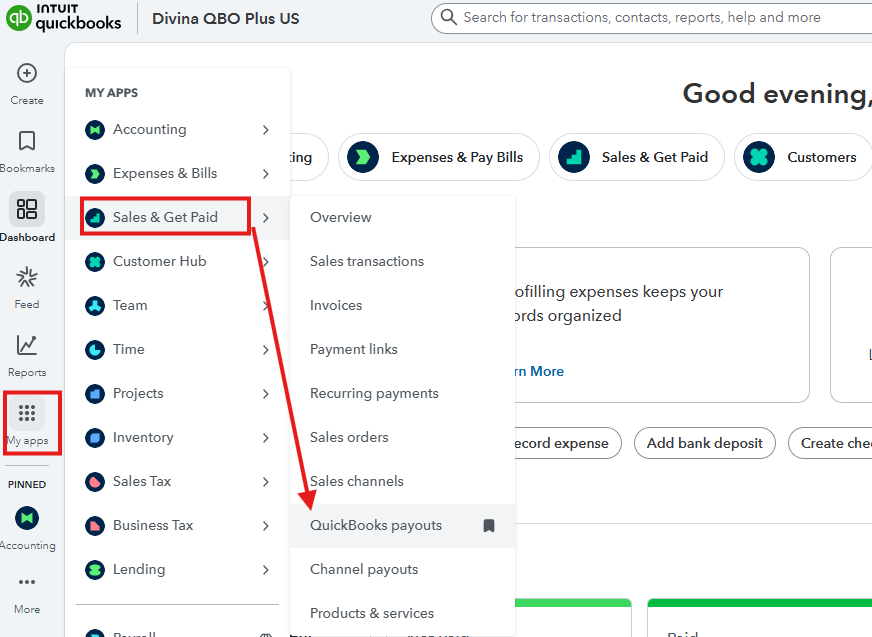The height and width of the screenshot is (637, 872).
Task: Open Sales orders from the submenu
Action: (x=402, y=437)
